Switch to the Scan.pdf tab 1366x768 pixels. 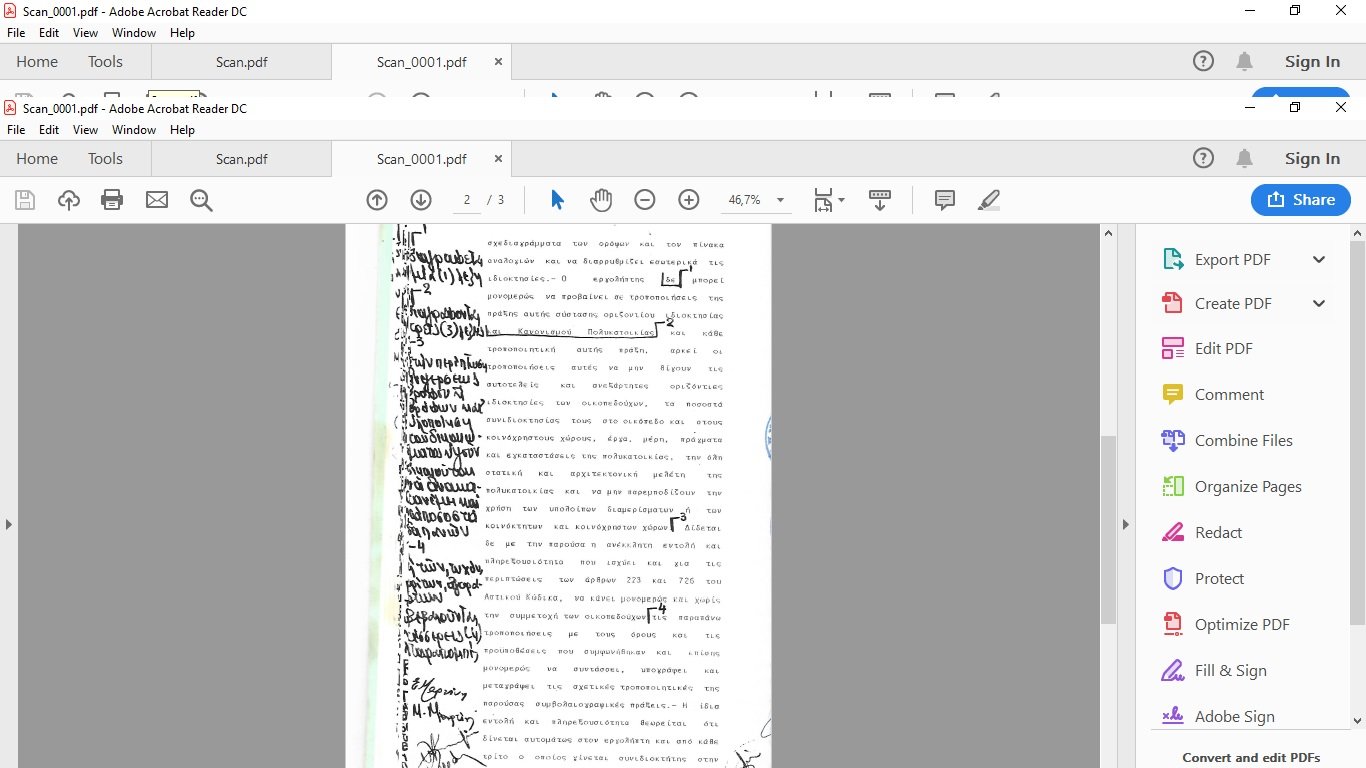coord(241,159)
